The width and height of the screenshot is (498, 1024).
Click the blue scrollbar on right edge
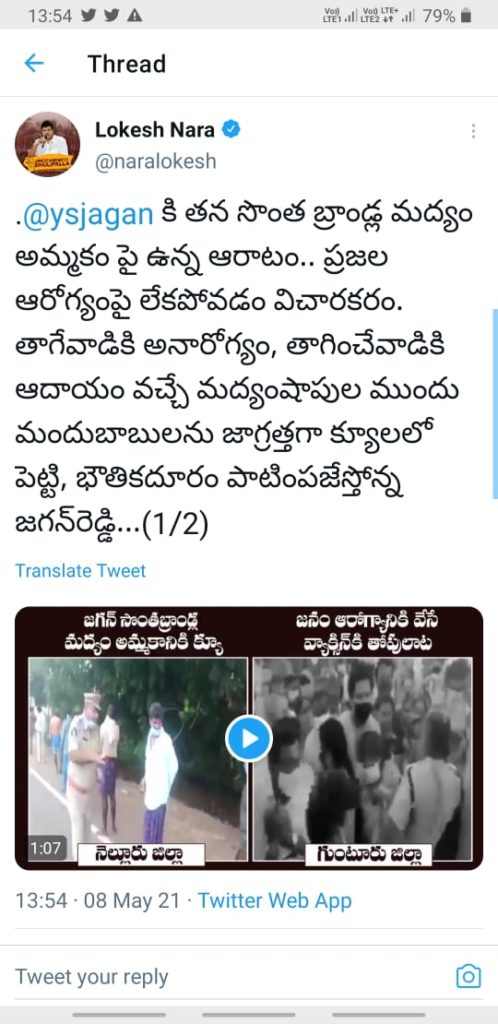click(x=495, y=404)
